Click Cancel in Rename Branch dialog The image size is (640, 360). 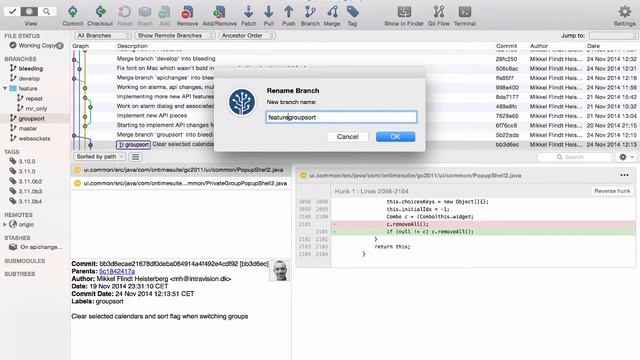coord(347,137)
